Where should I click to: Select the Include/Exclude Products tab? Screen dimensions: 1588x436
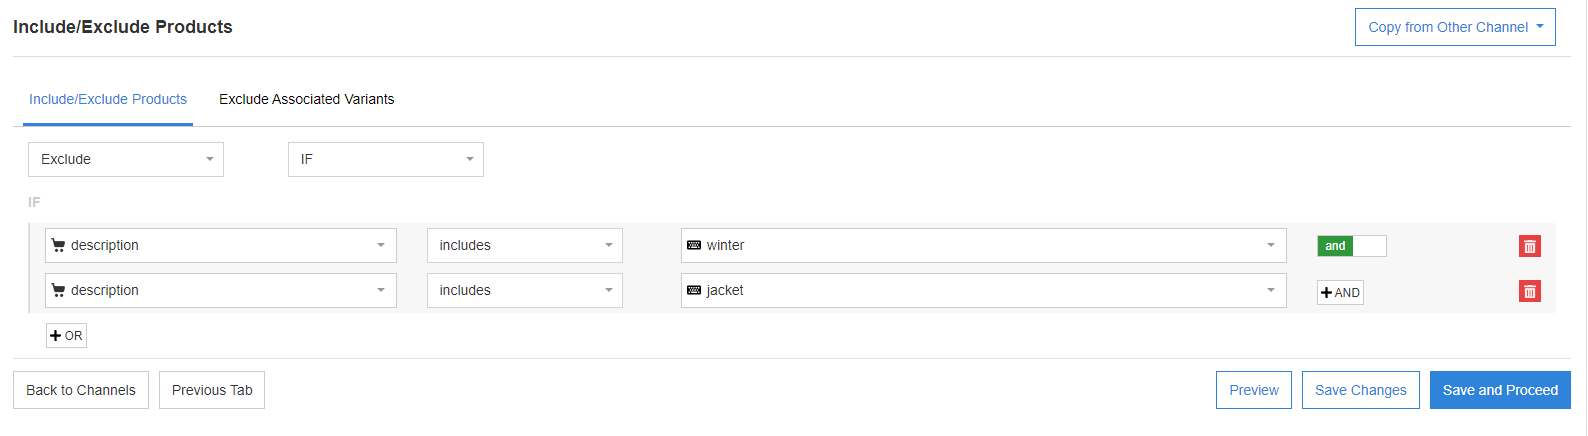[x=108, y=99]
